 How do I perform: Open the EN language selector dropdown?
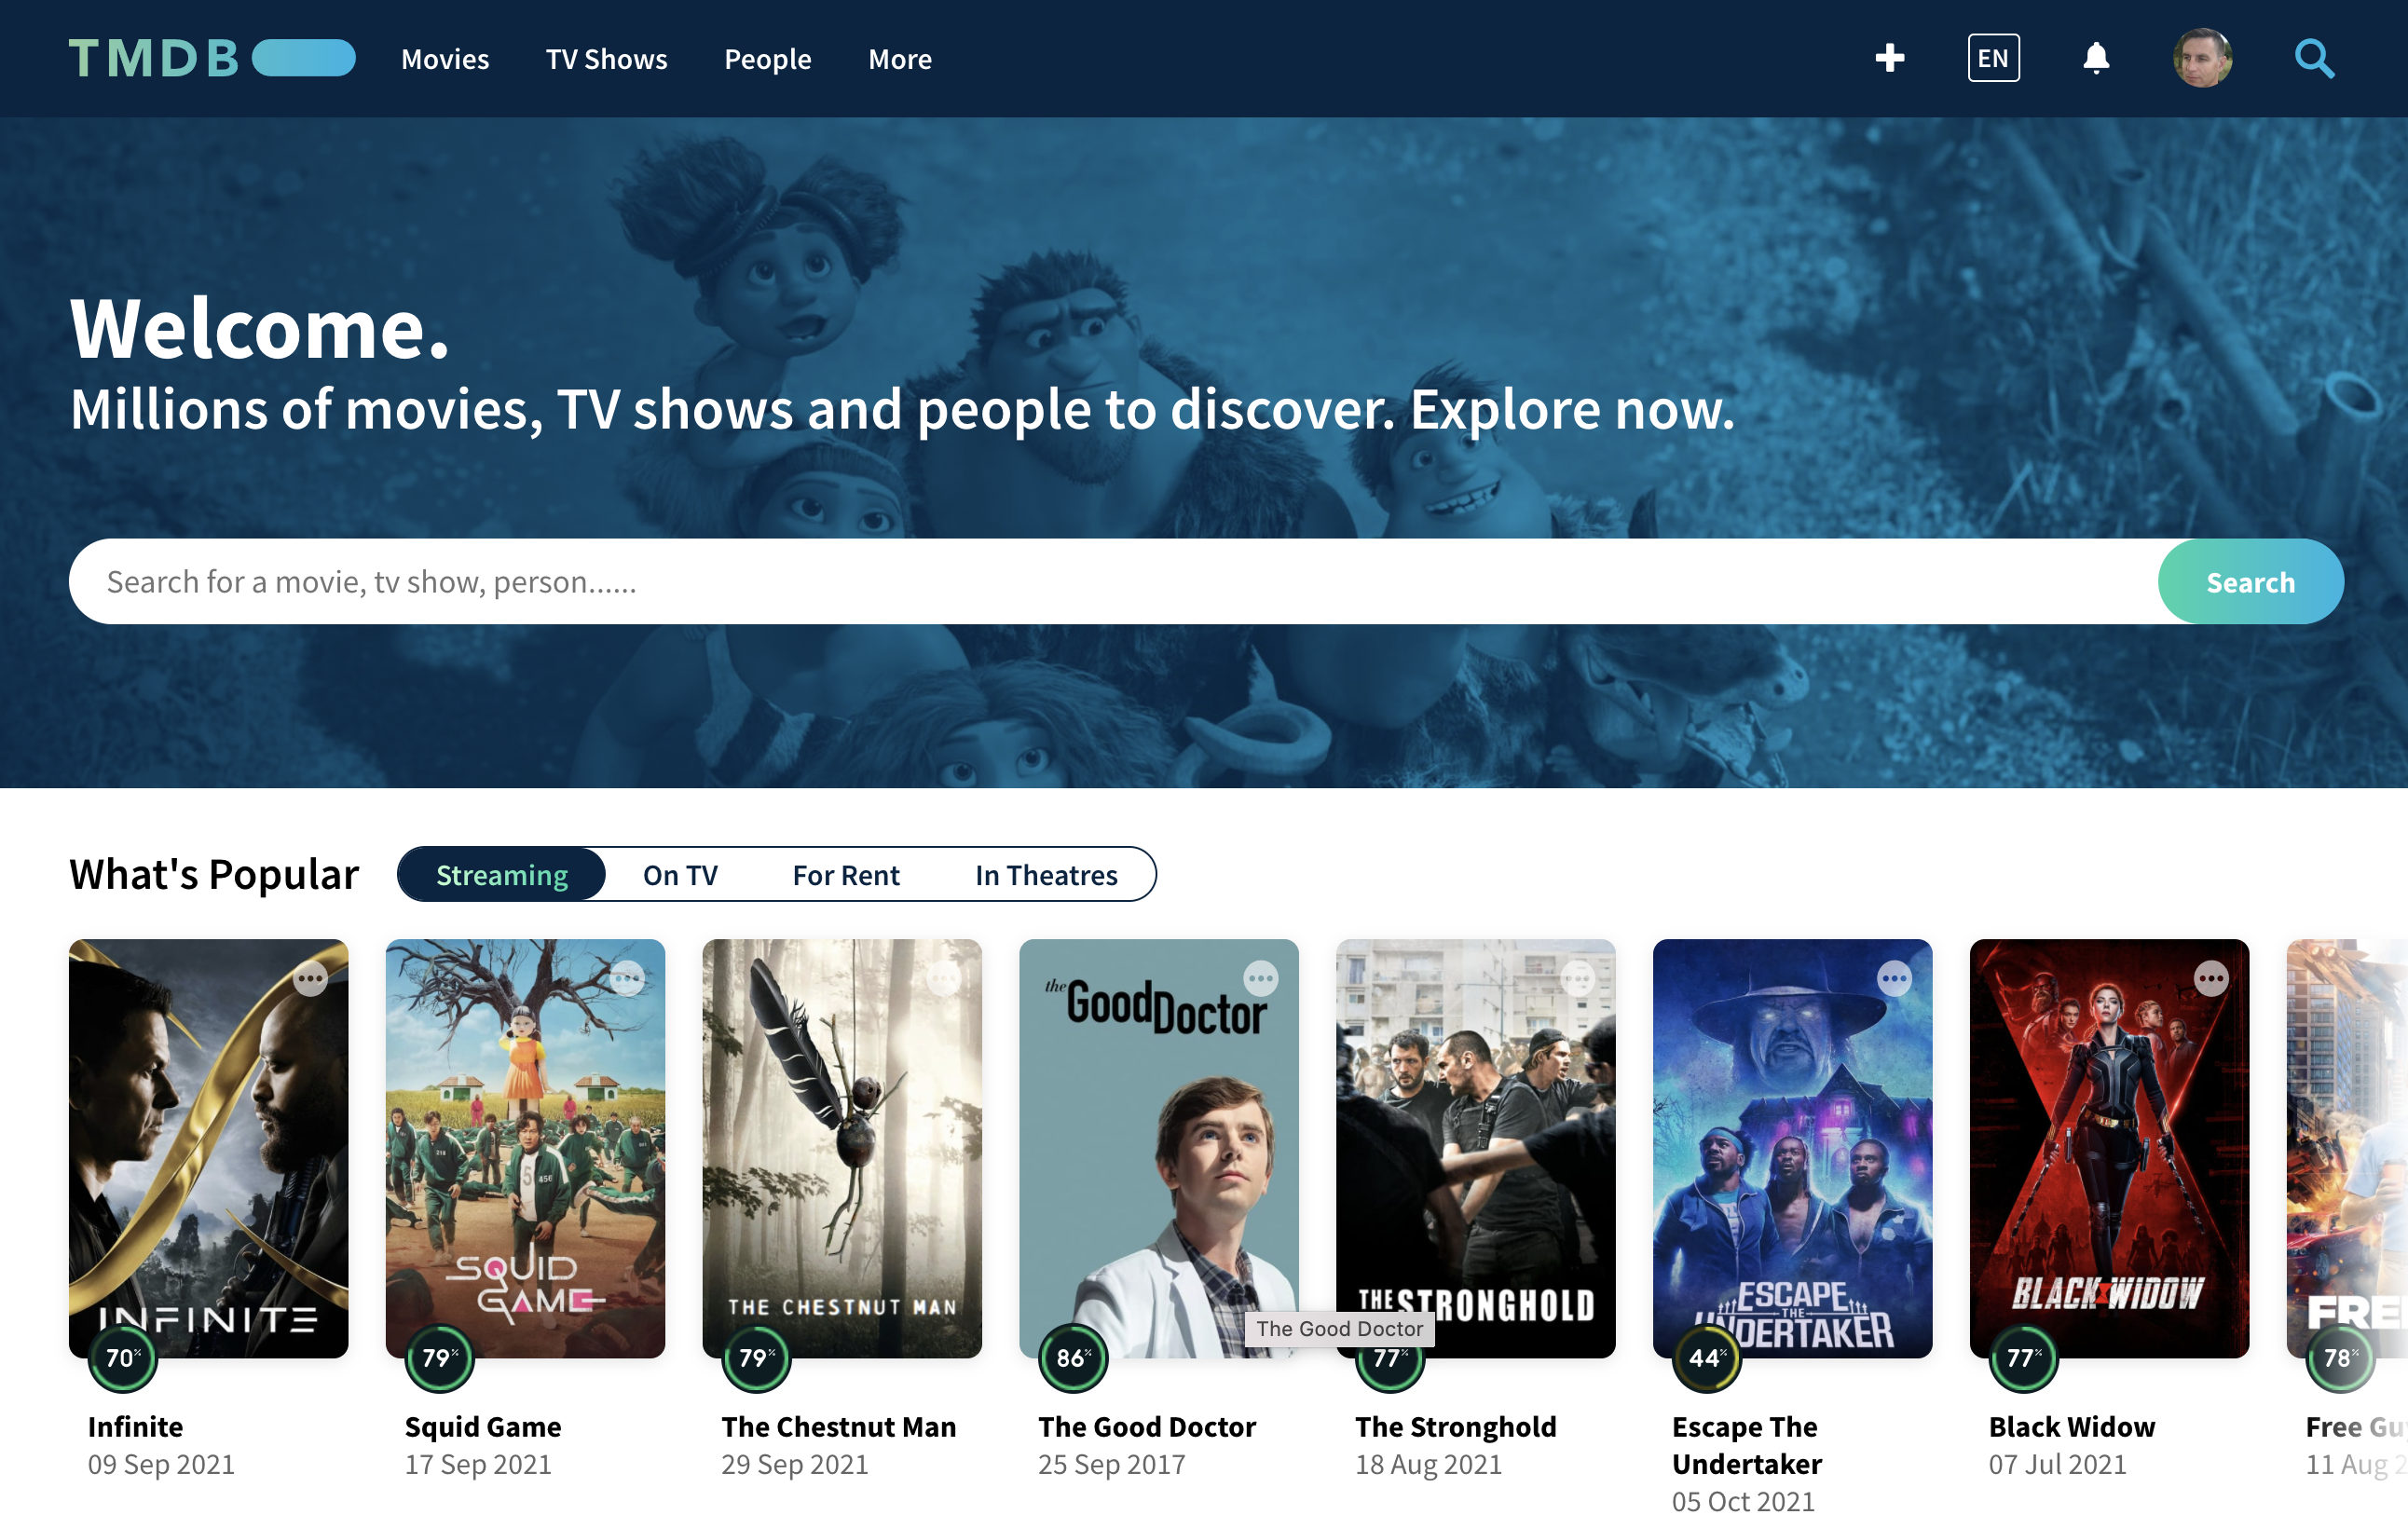pos(1991,58)
